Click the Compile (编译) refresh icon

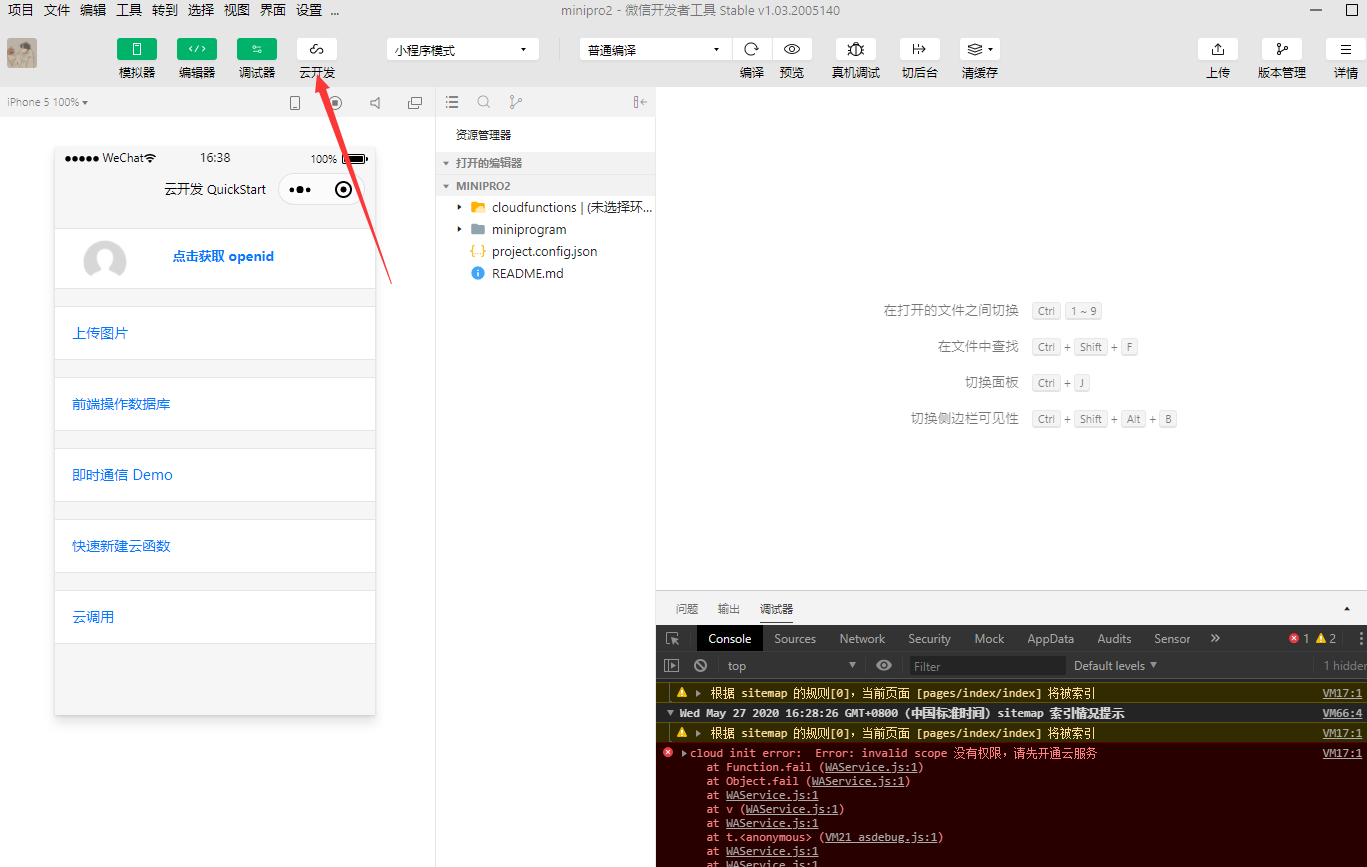coord(752,49)
